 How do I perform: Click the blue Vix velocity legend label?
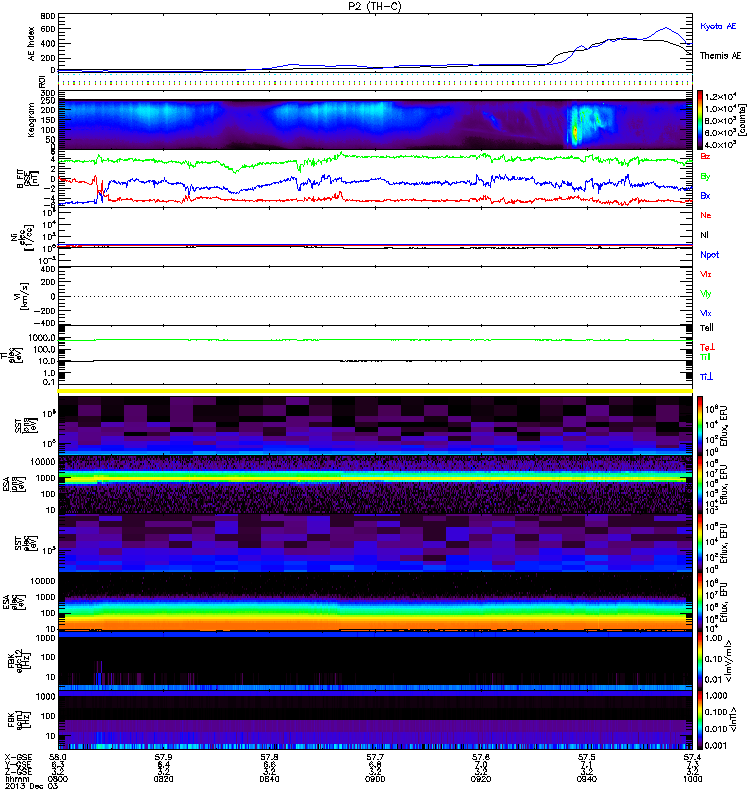(x=705, y=313)
